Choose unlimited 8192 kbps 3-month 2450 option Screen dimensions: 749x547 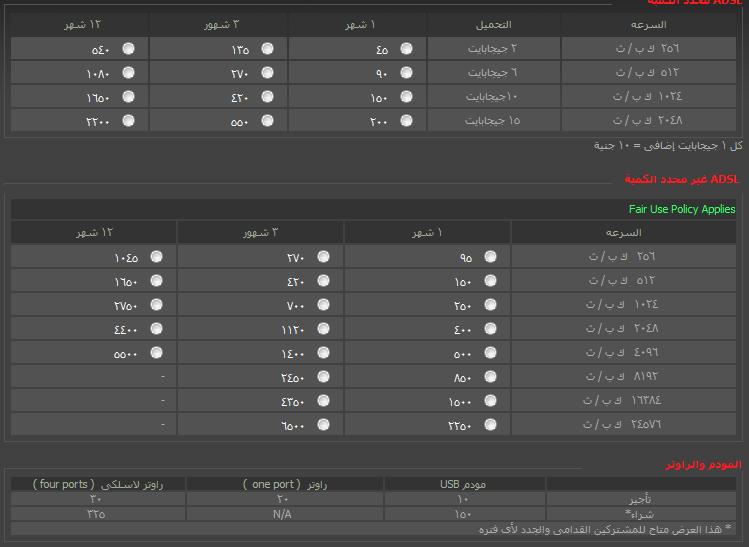pyautogui.click(x=323, y=376)
